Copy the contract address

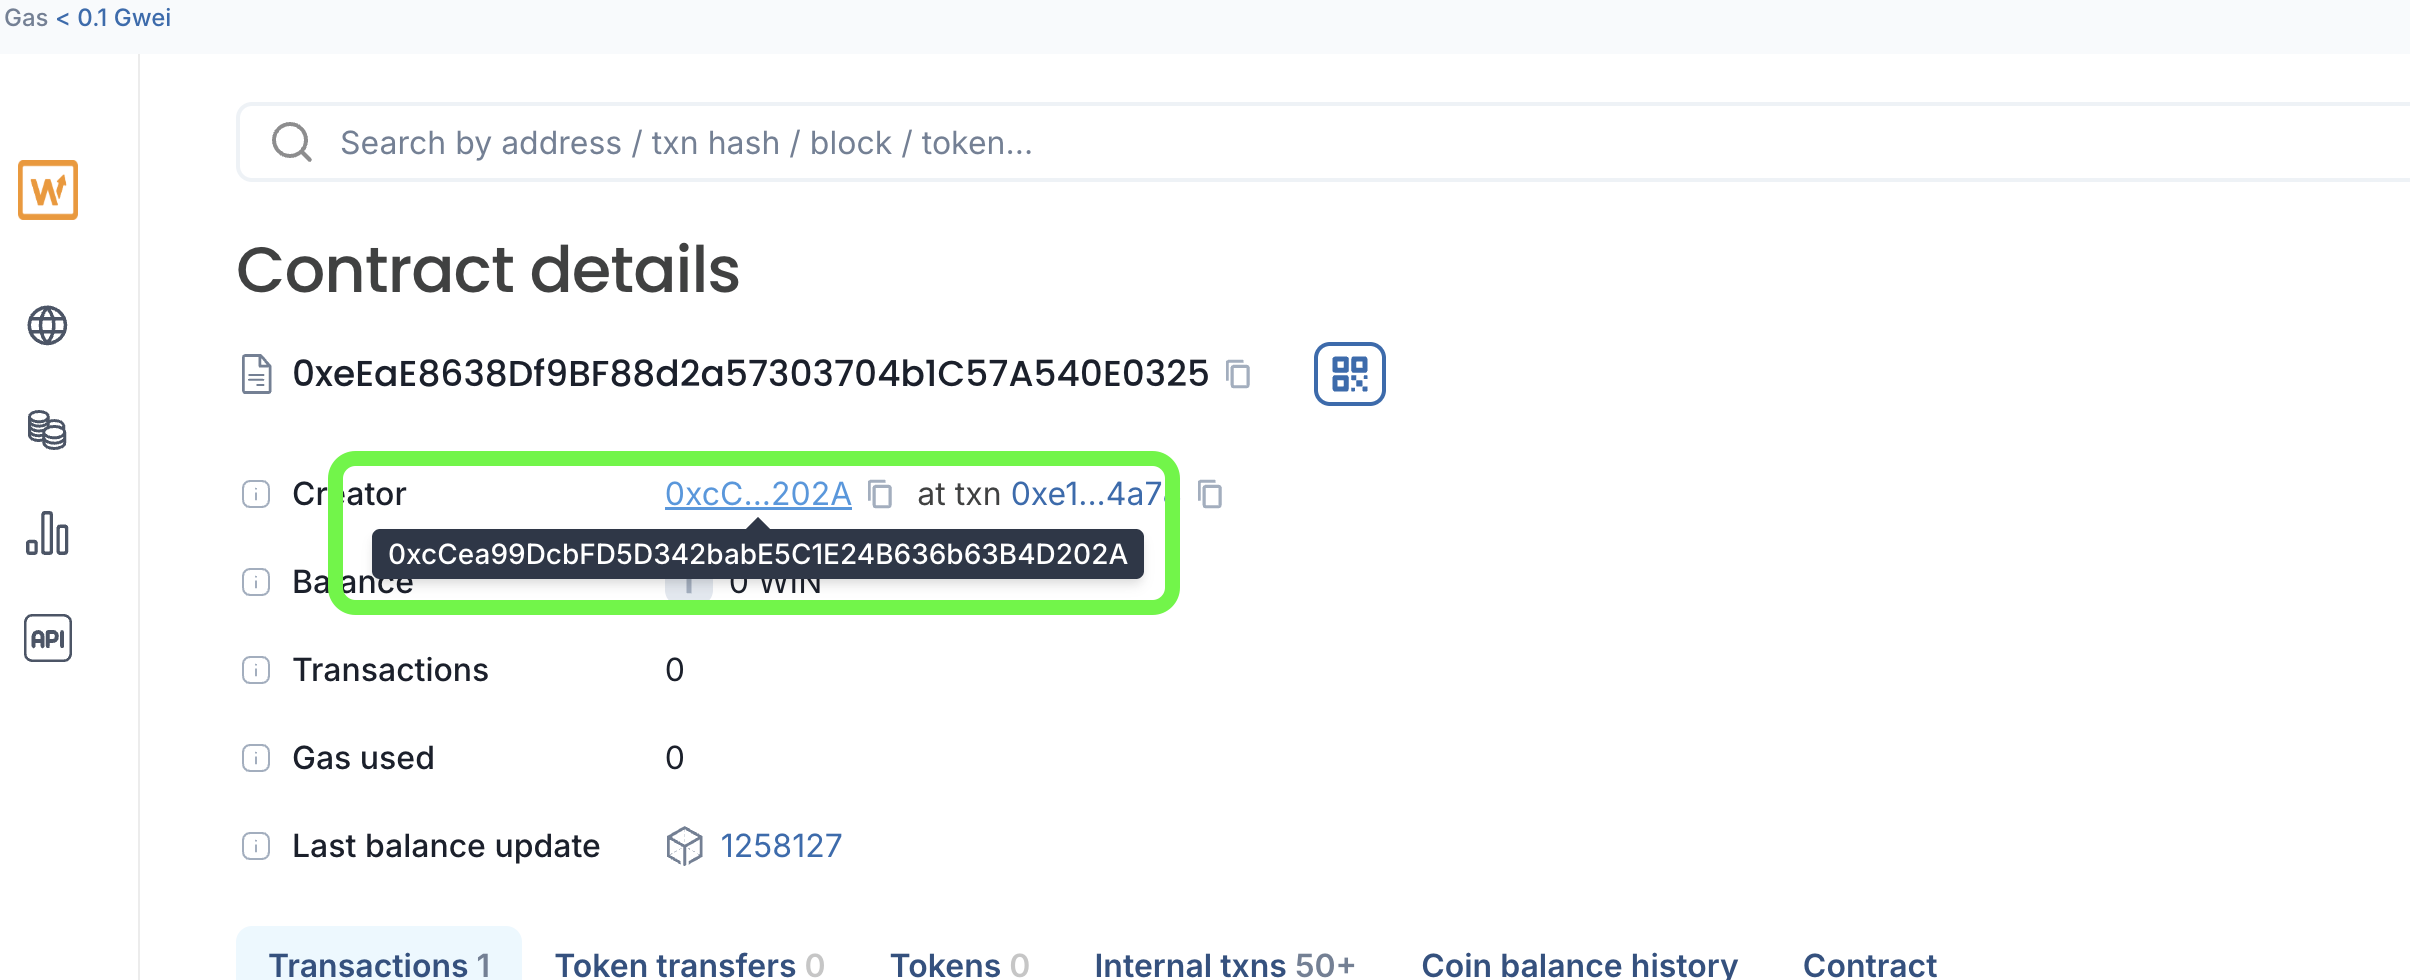[x=1238, y=374]
